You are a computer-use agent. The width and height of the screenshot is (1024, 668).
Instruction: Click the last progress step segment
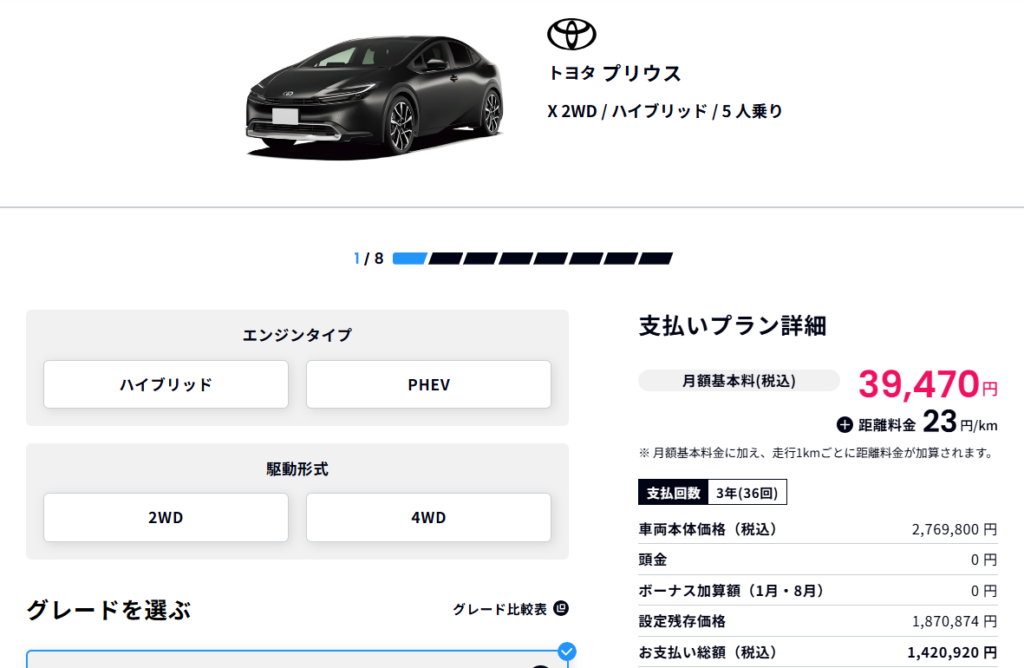(655, 258)
